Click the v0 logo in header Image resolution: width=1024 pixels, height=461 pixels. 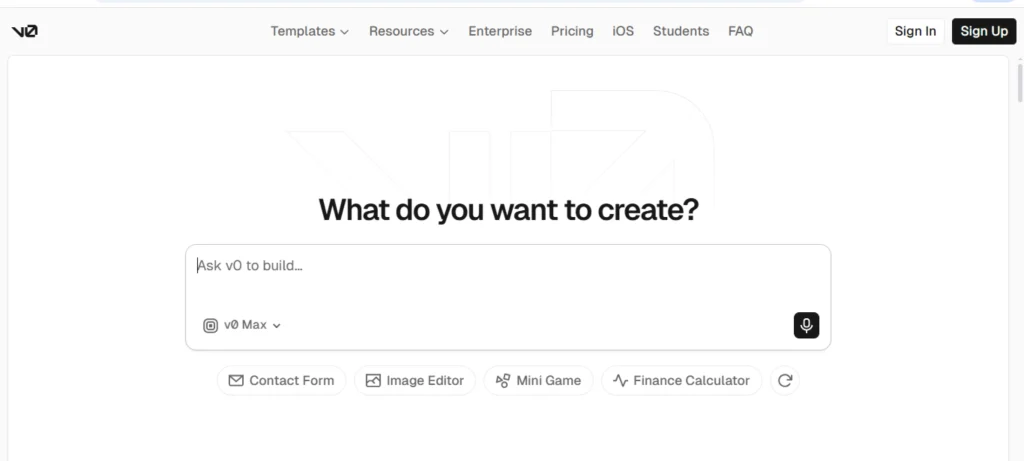tap(24, 31)
